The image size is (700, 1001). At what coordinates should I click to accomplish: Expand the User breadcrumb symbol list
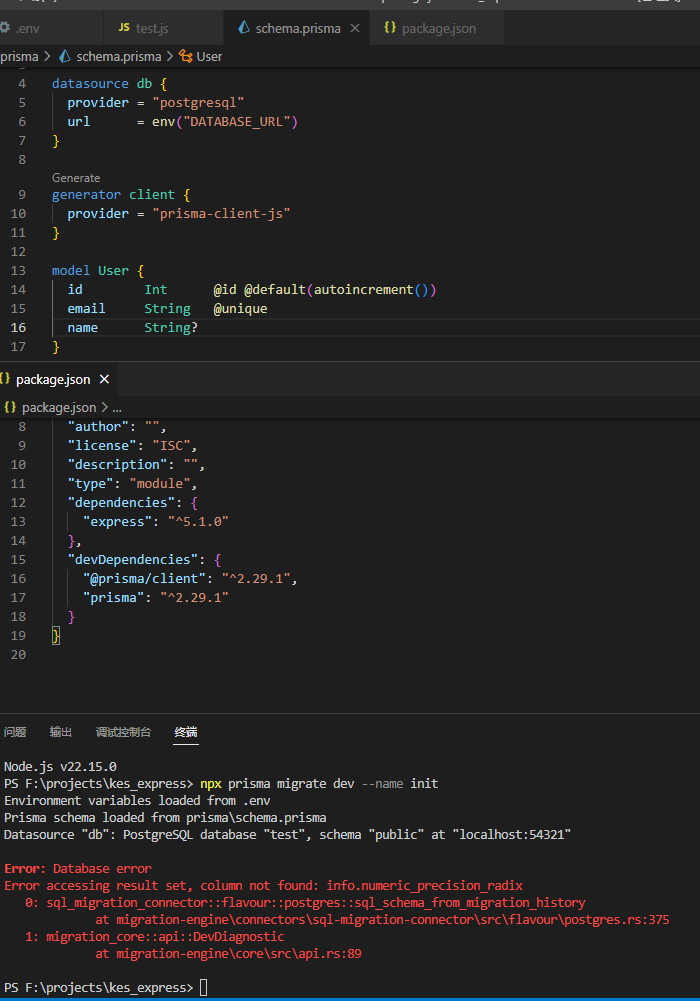pos(209,57)
